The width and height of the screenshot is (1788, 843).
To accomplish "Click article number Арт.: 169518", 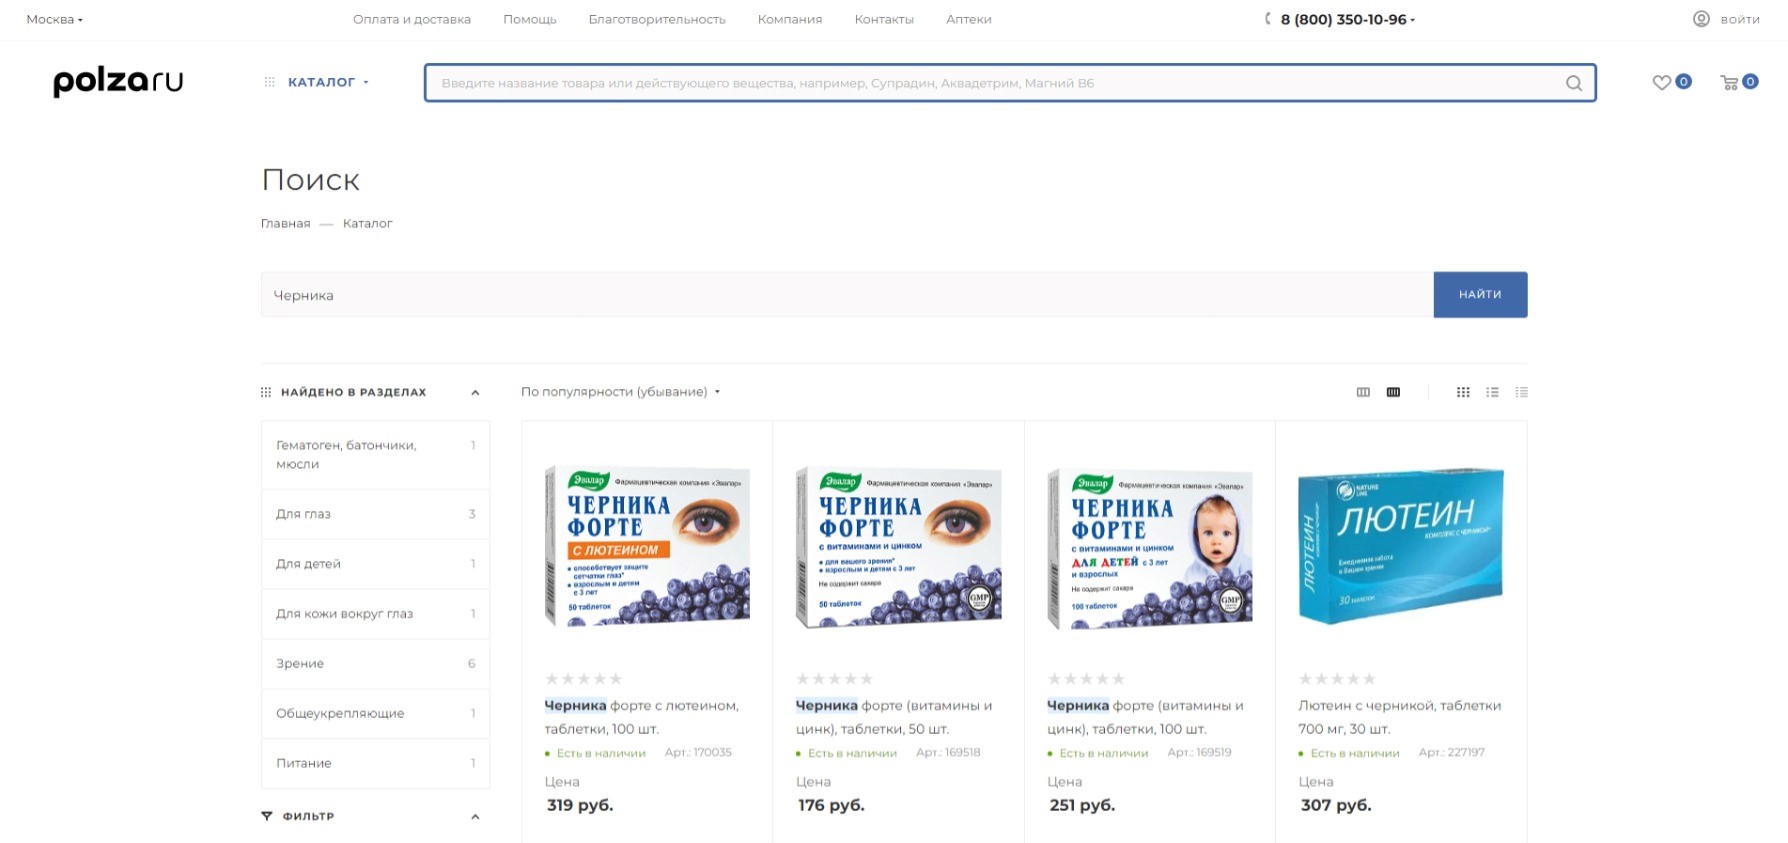I will click(948, 752).
